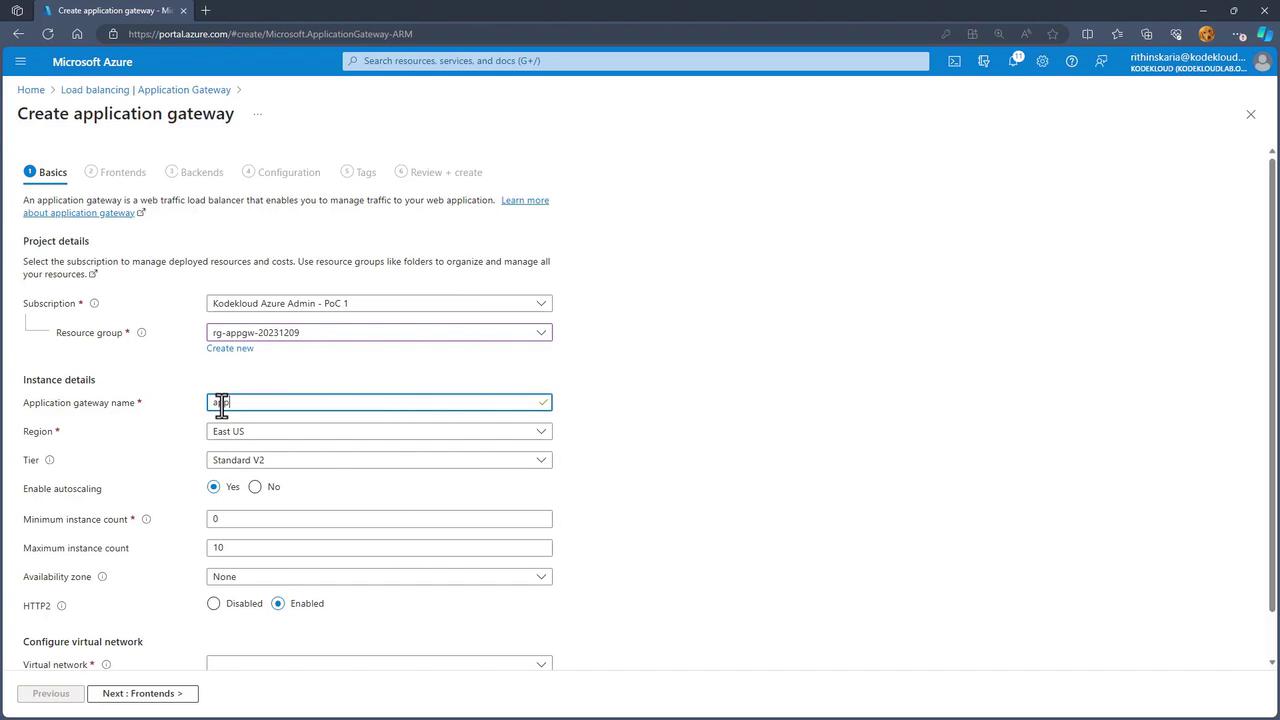Image resolution: width=1280 pixels, height=720 pixels.
Task: Close the Create application gateway blade
Action: click(1250, 114)
